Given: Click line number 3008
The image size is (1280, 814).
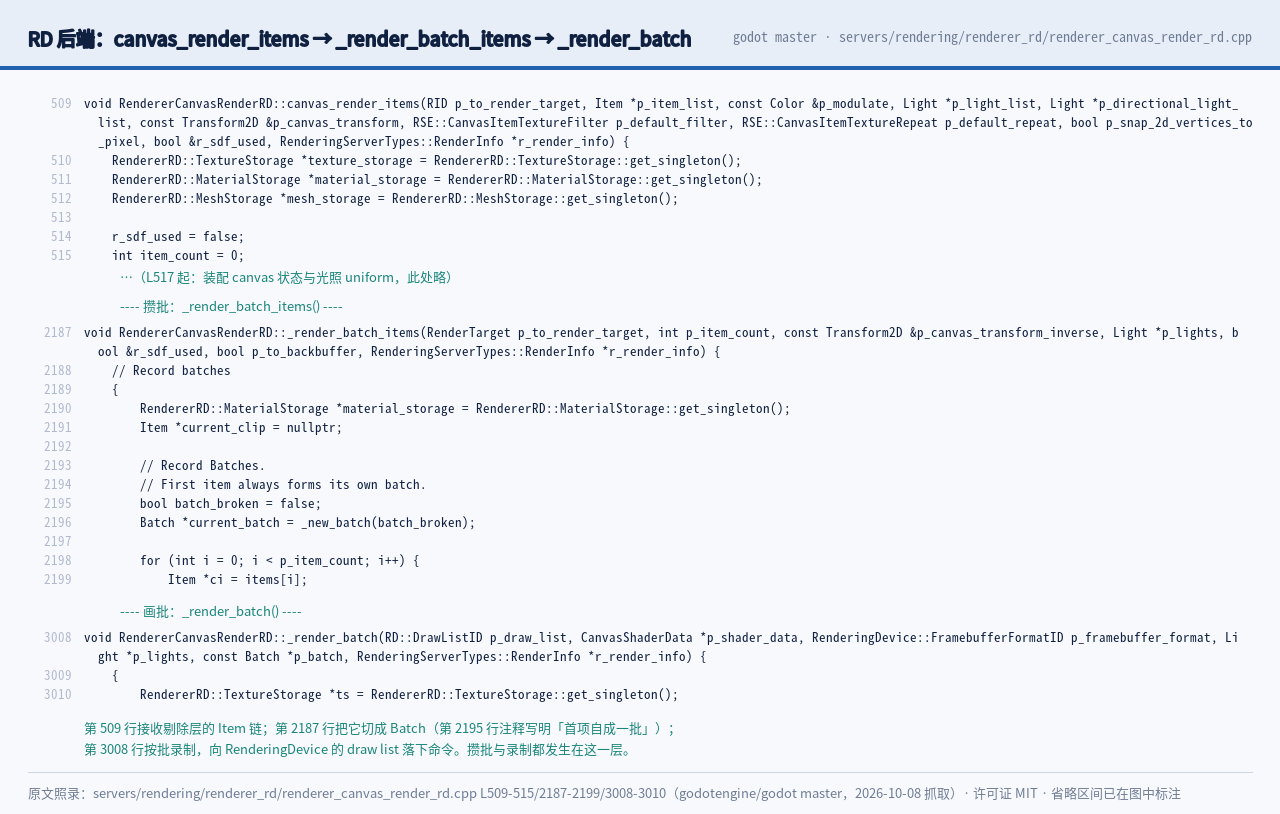Looking at the screenshot, I should [58, 638].
